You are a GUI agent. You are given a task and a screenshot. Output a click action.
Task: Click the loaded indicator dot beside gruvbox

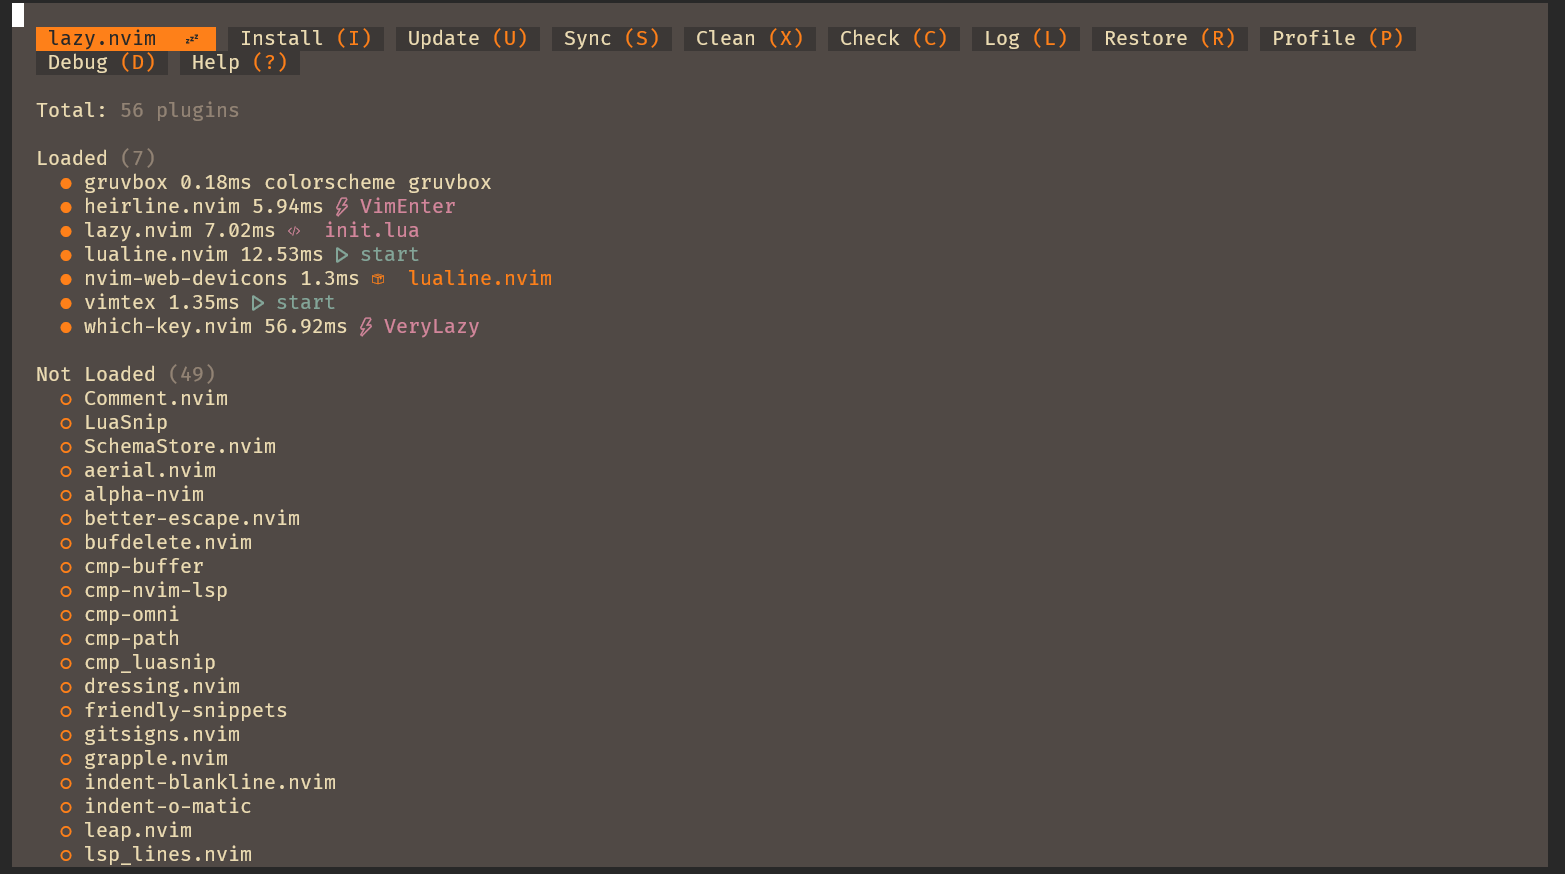tap(65, 182)
